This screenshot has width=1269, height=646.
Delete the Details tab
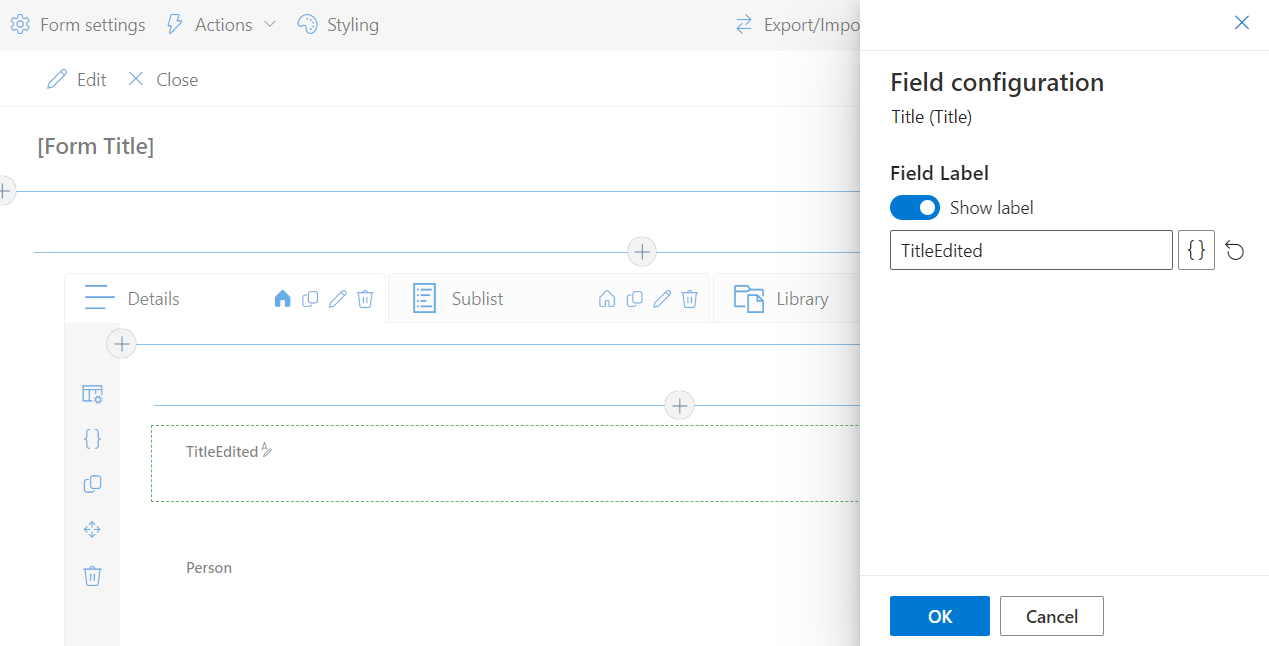click(366, 299)
